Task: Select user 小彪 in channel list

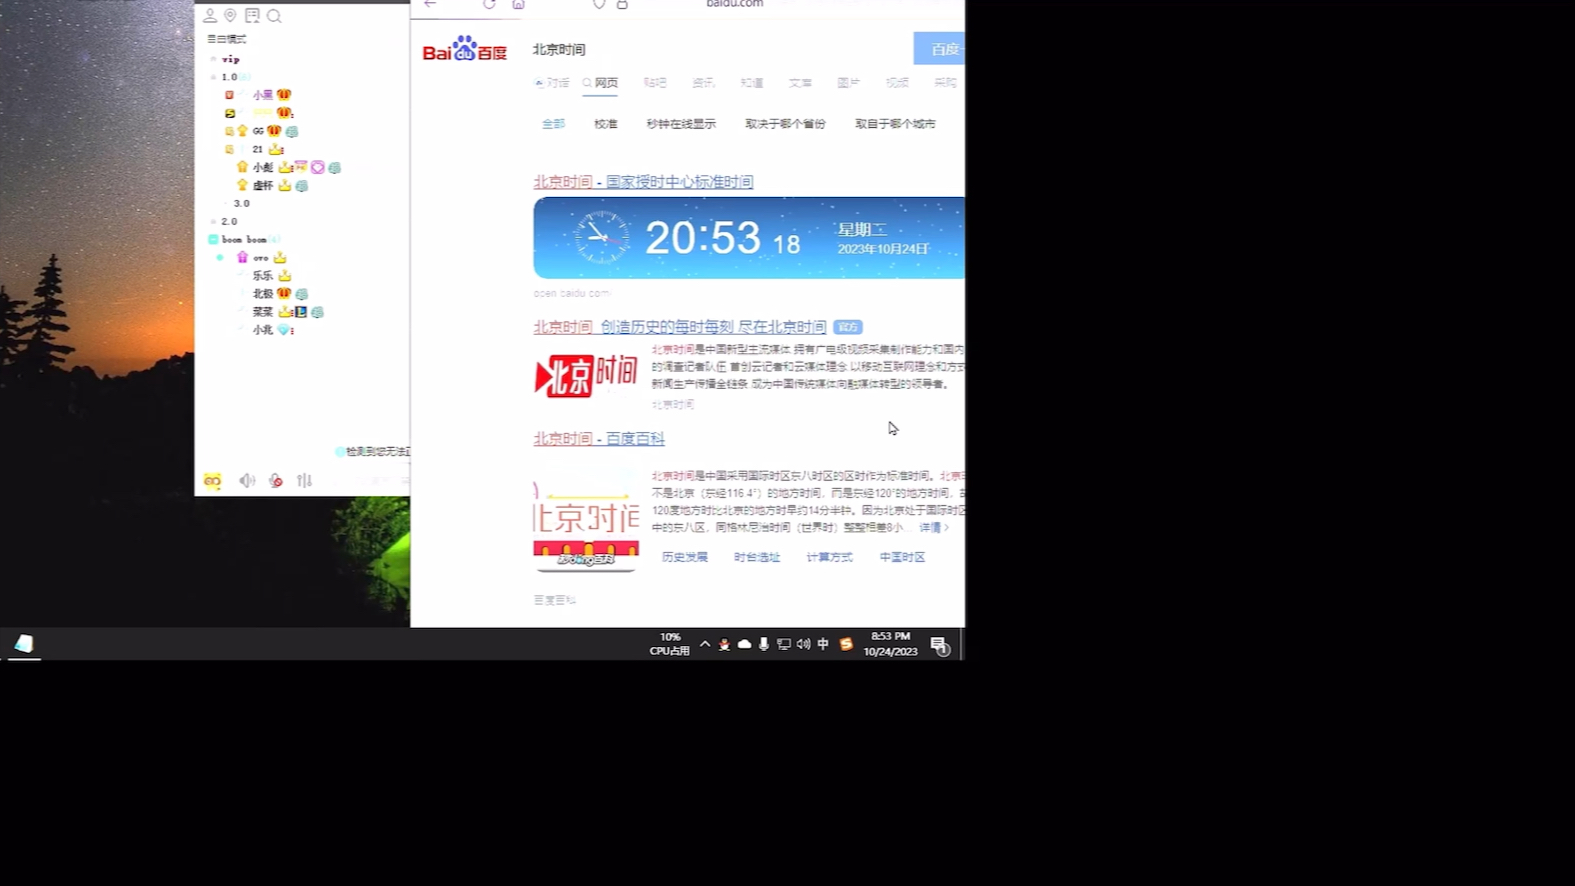Action: [263, 167]
